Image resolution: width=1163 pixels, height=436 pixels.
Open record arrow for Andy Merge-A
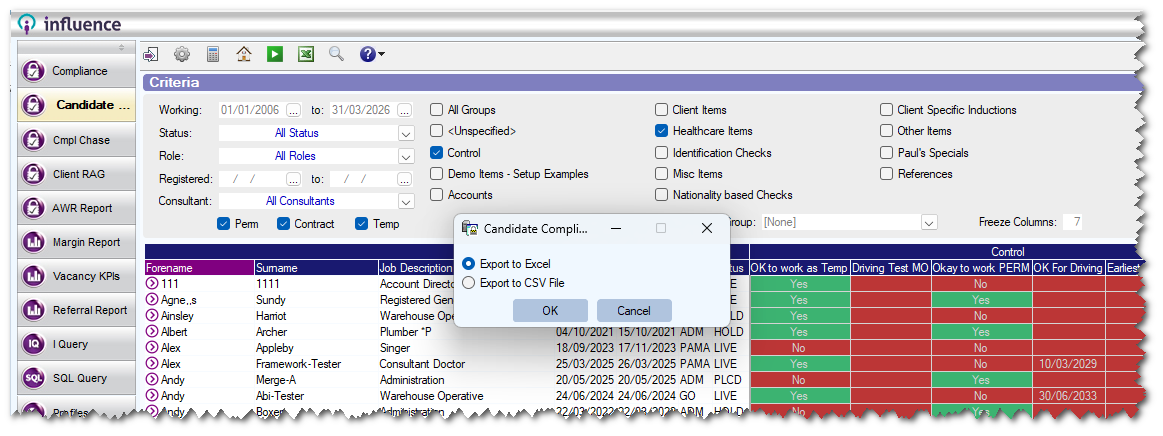pos(152,380)
